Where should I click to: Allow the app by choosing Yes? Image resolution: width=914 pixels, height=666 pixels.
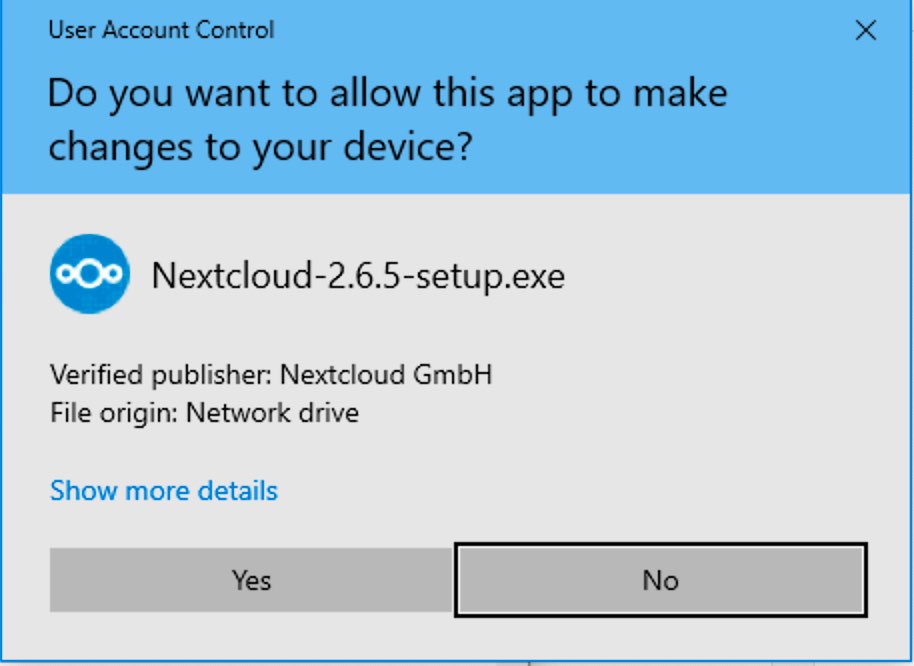pos(251,580)
